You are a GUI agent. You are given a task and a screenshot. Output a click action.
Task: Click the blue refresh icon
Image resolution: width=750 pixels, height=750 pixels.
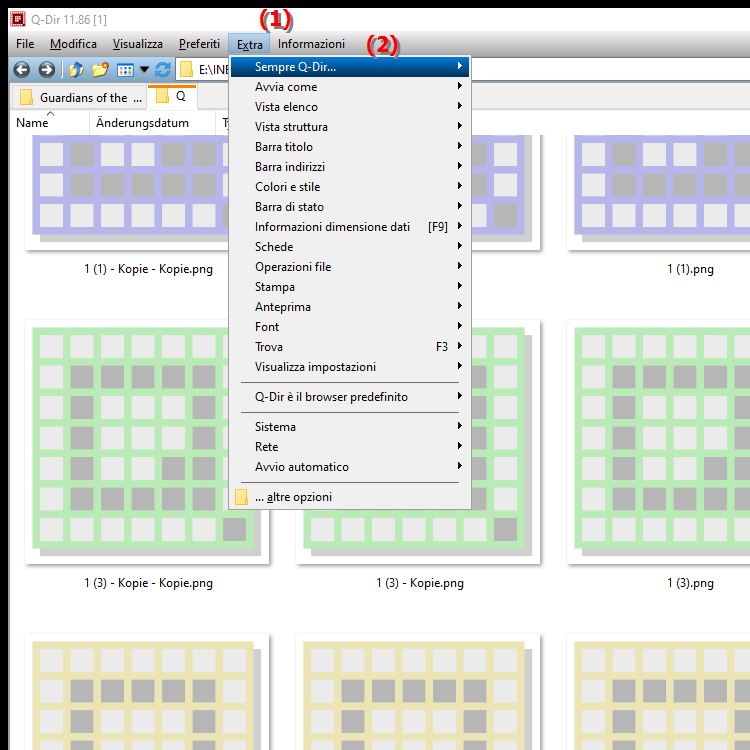point(163,70)
